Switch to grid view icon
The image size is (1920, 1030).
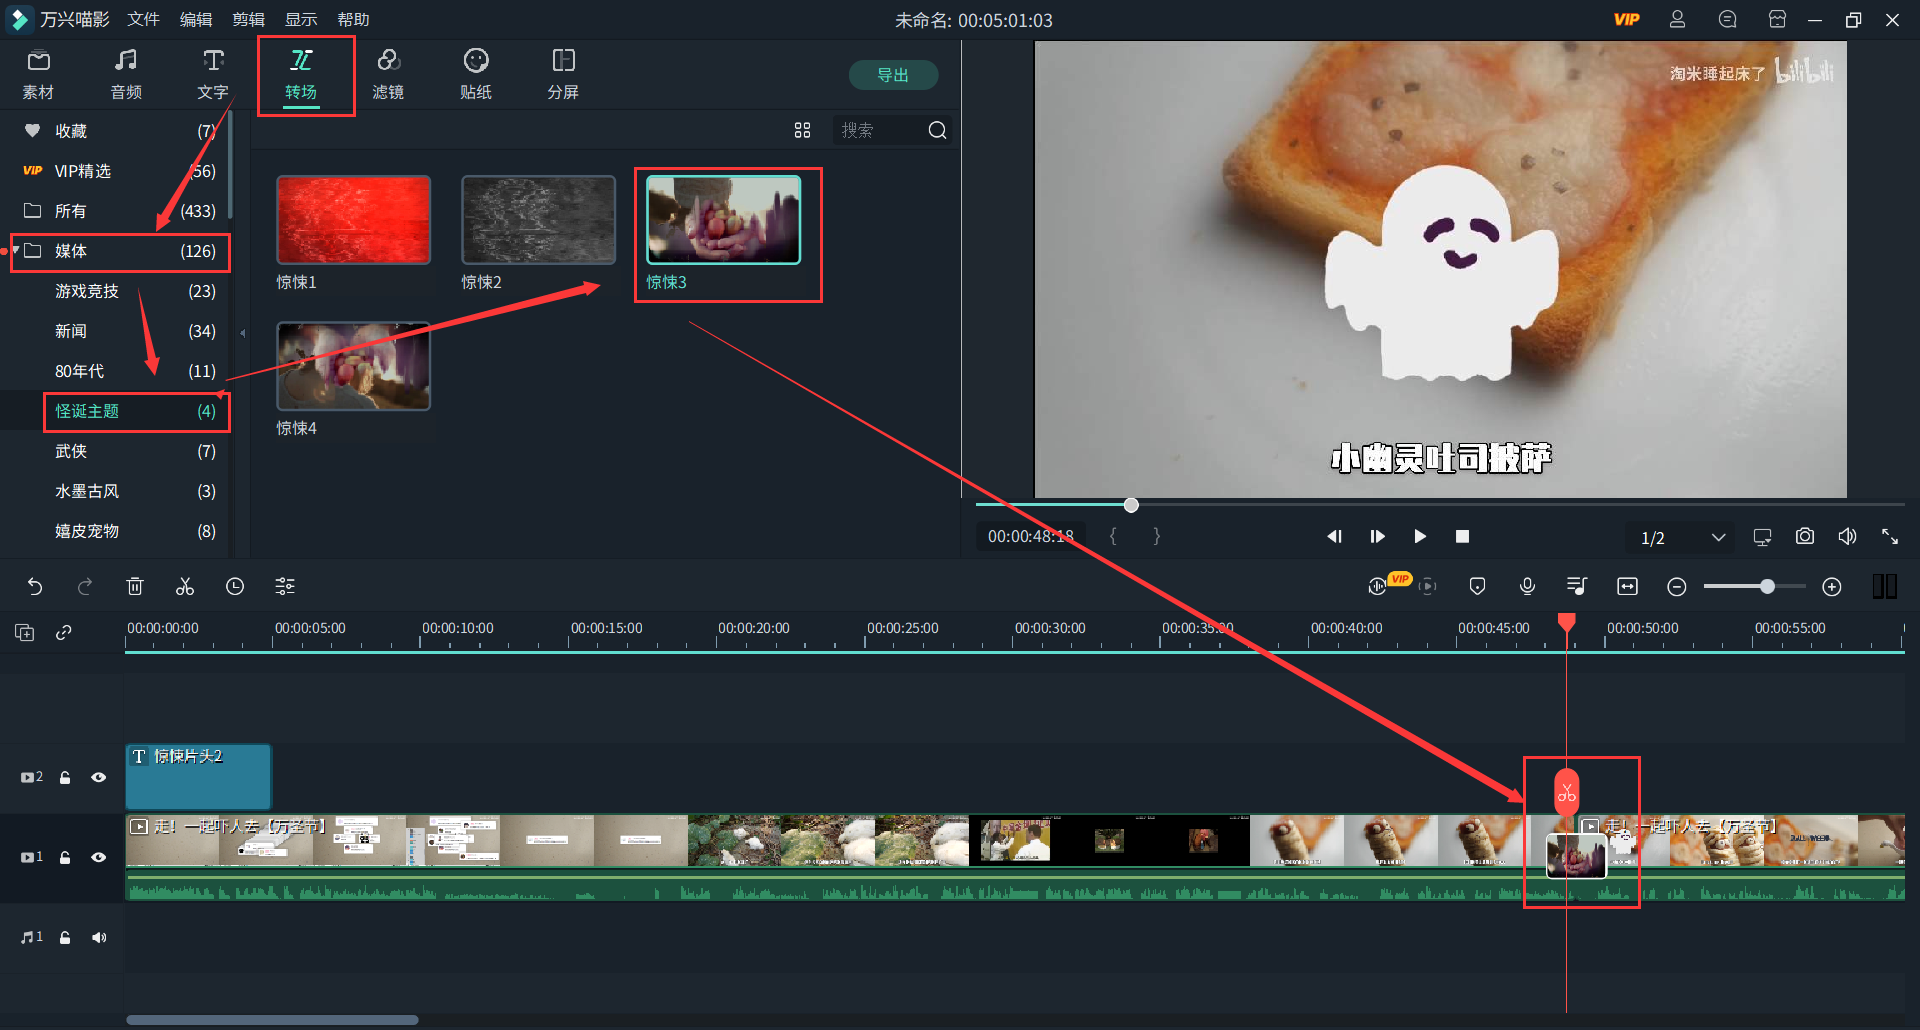[x=802, y=130]
